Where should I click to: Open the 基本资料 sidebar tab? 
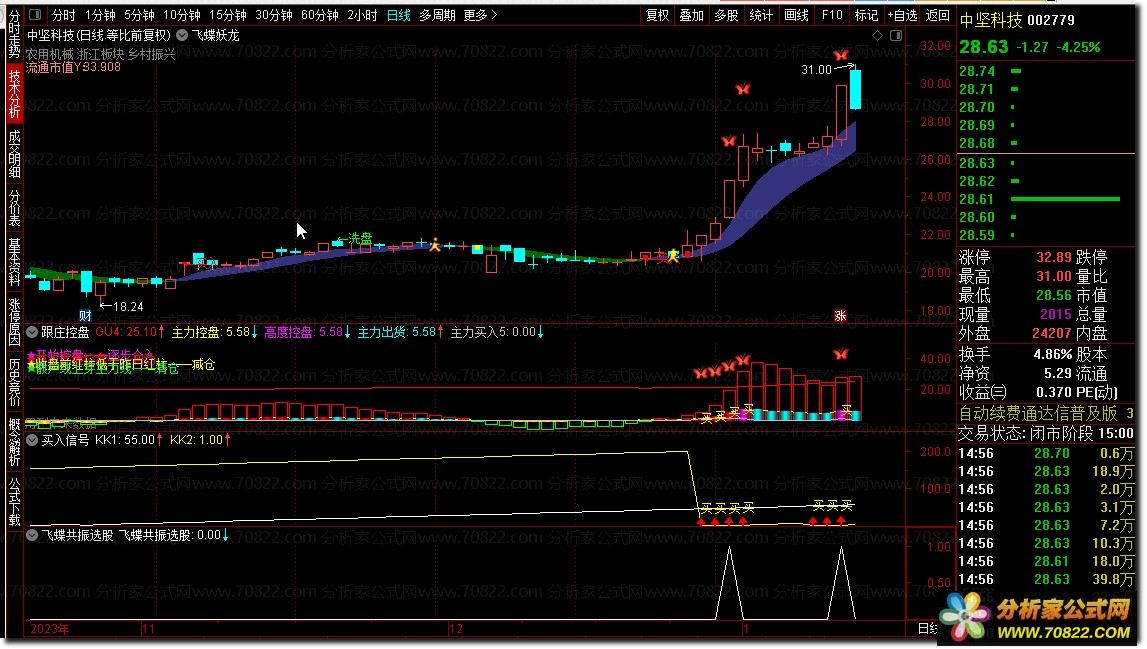click(x=14, y=261)
